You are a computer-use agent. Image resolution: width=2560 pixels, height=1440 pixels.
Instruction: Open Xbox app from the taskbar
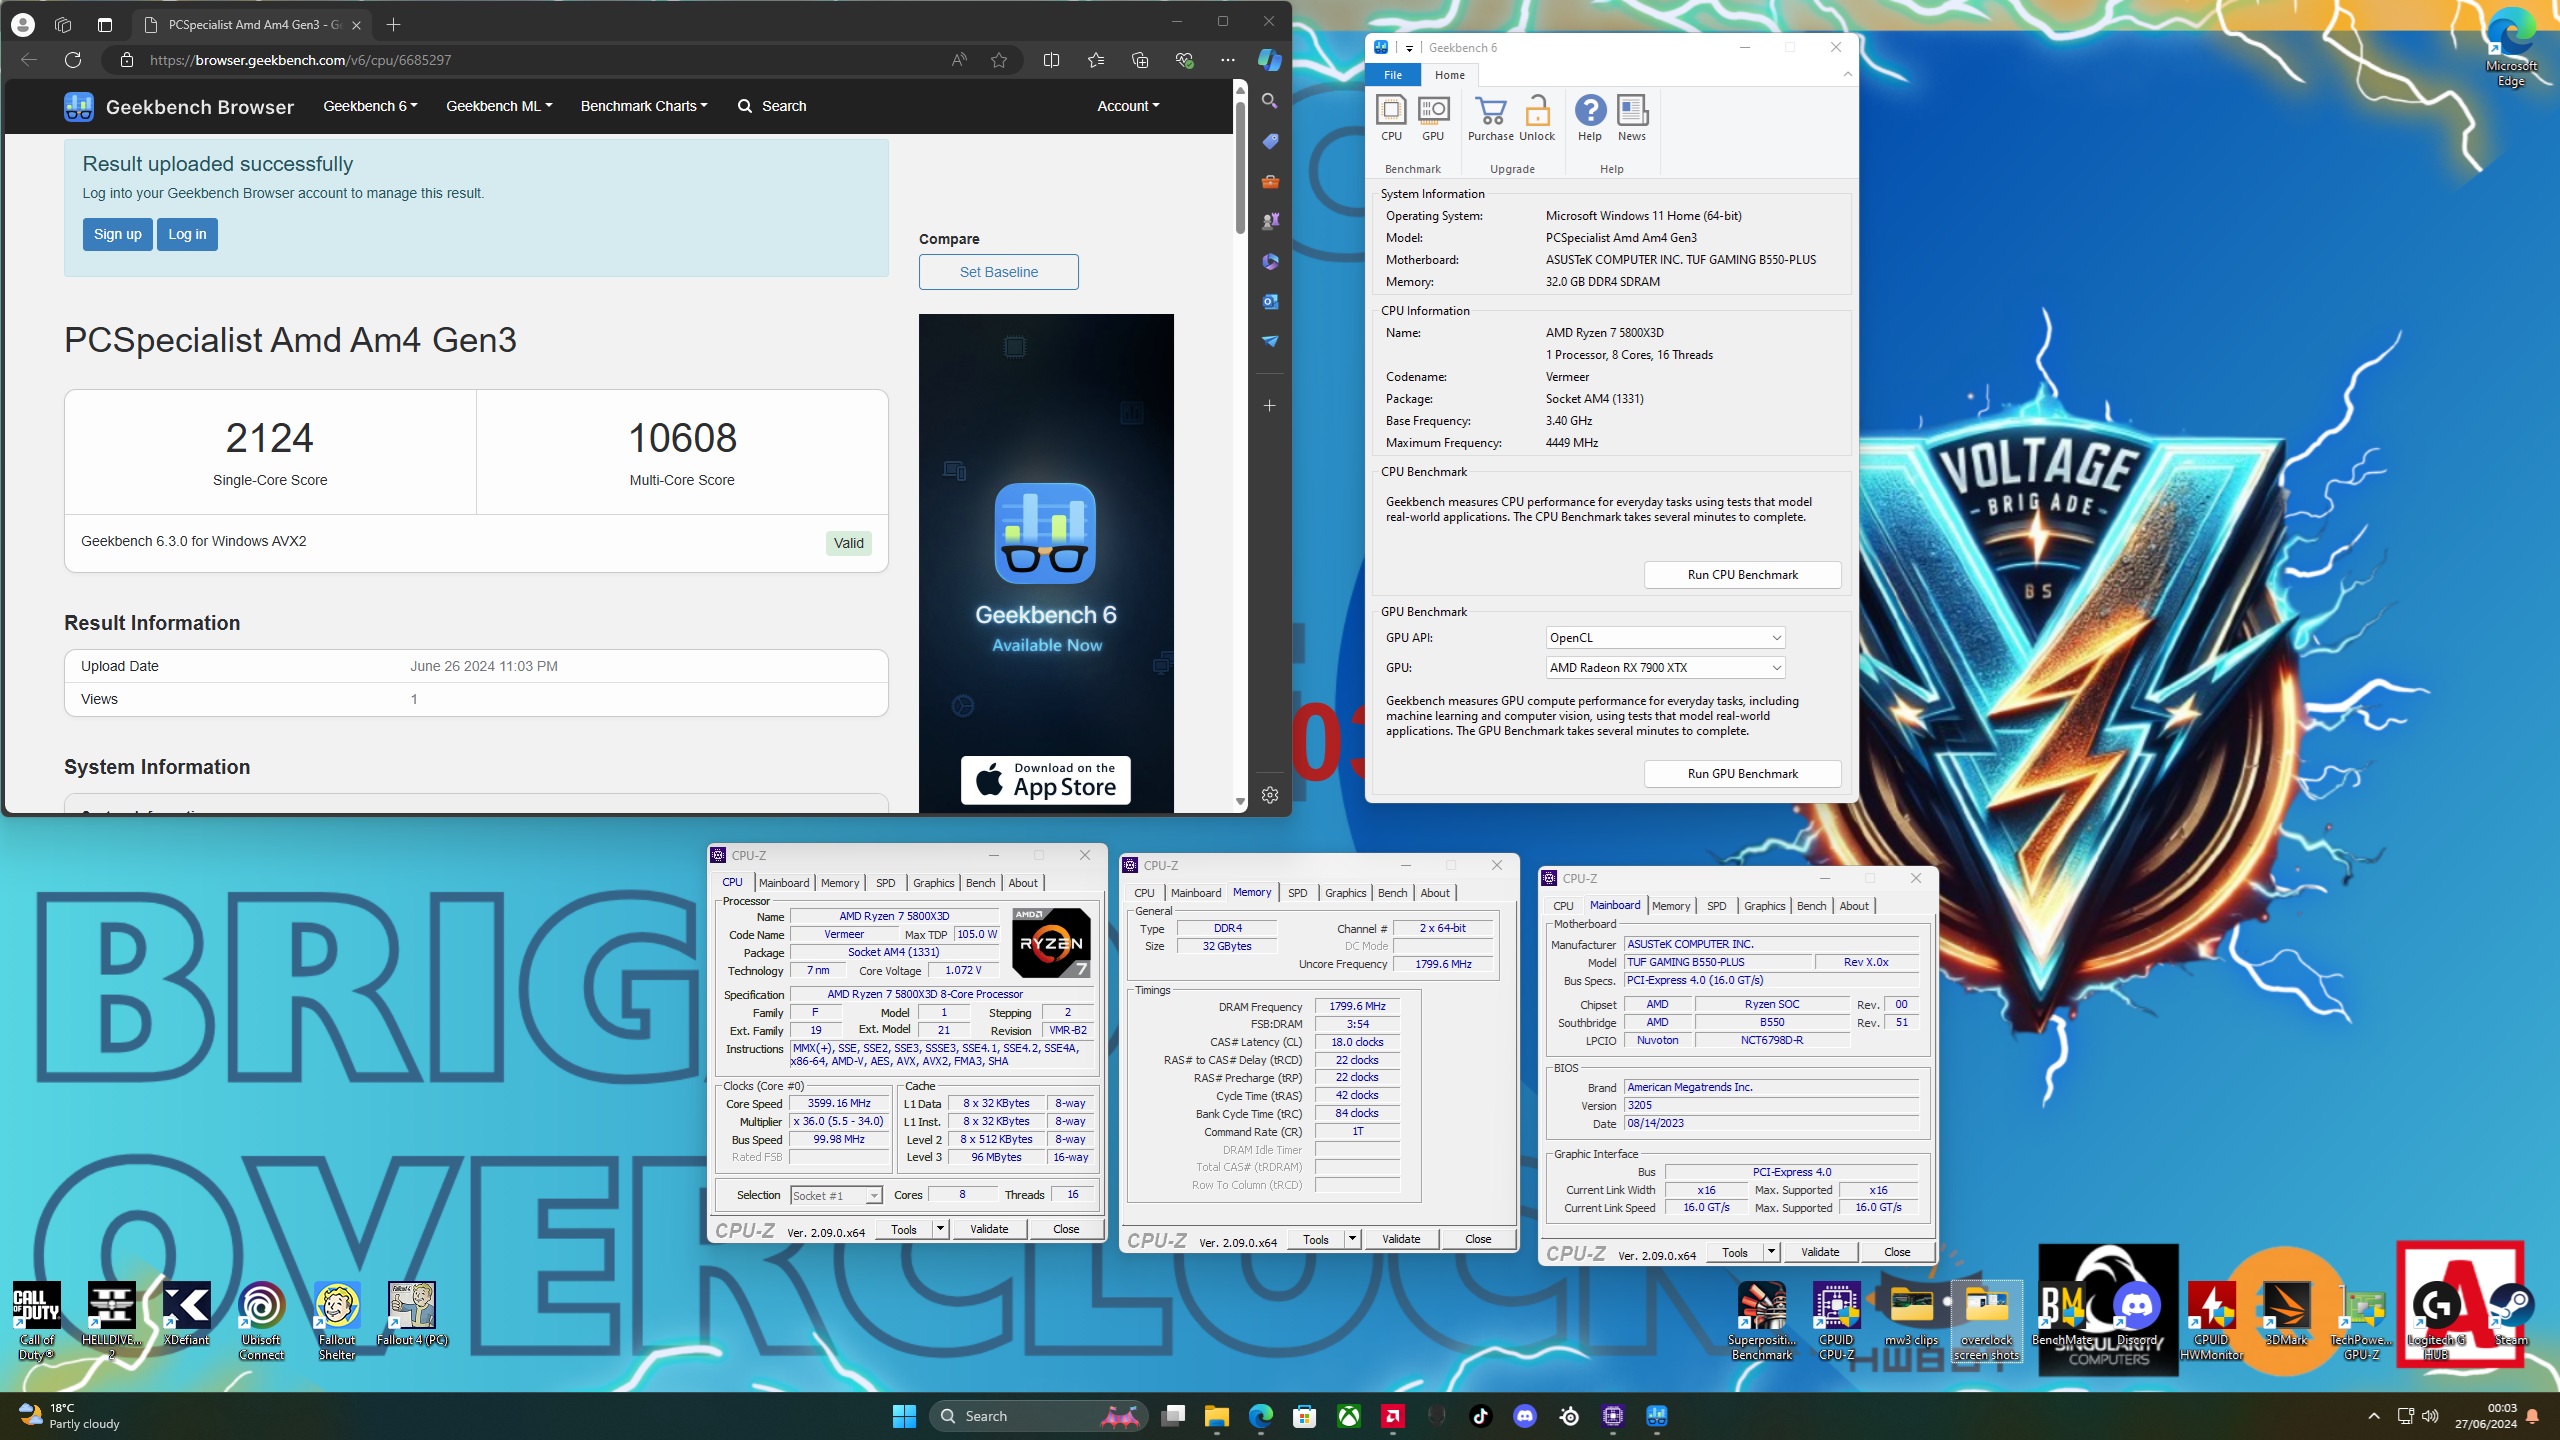pyautogui.click(x=1349, y=1416)
